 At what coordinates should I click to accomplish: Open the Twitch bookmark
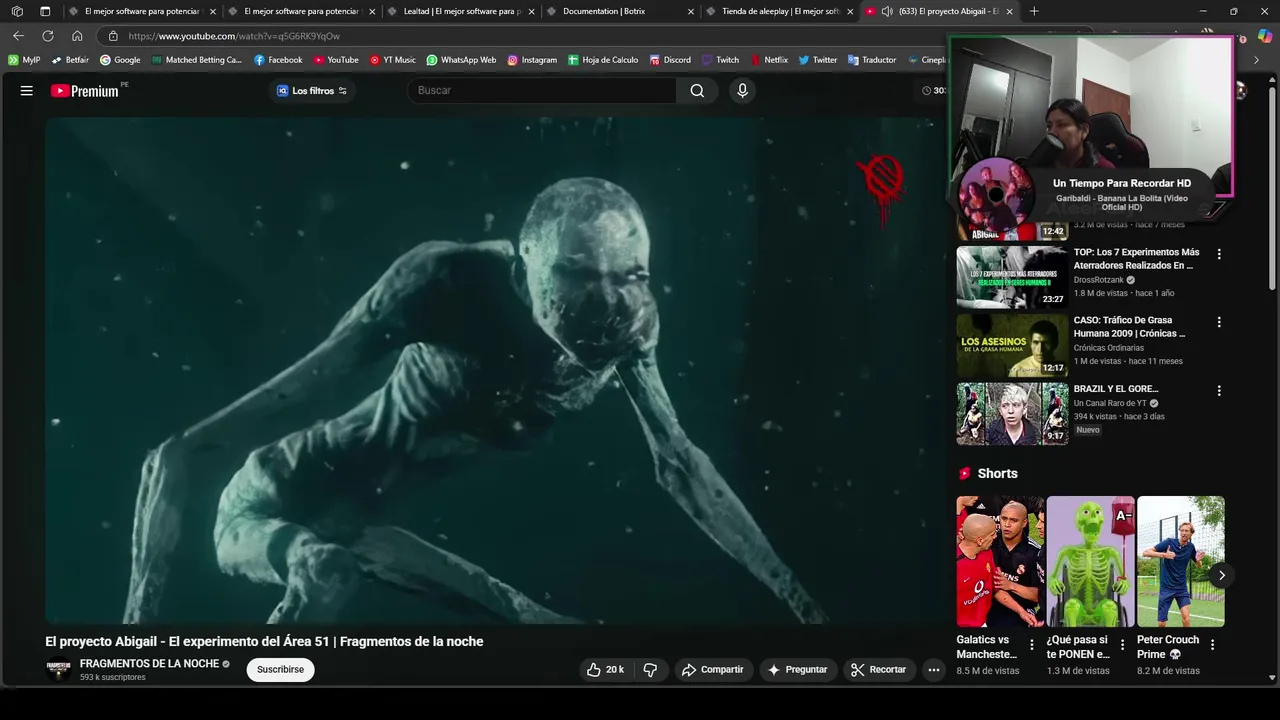720,60
